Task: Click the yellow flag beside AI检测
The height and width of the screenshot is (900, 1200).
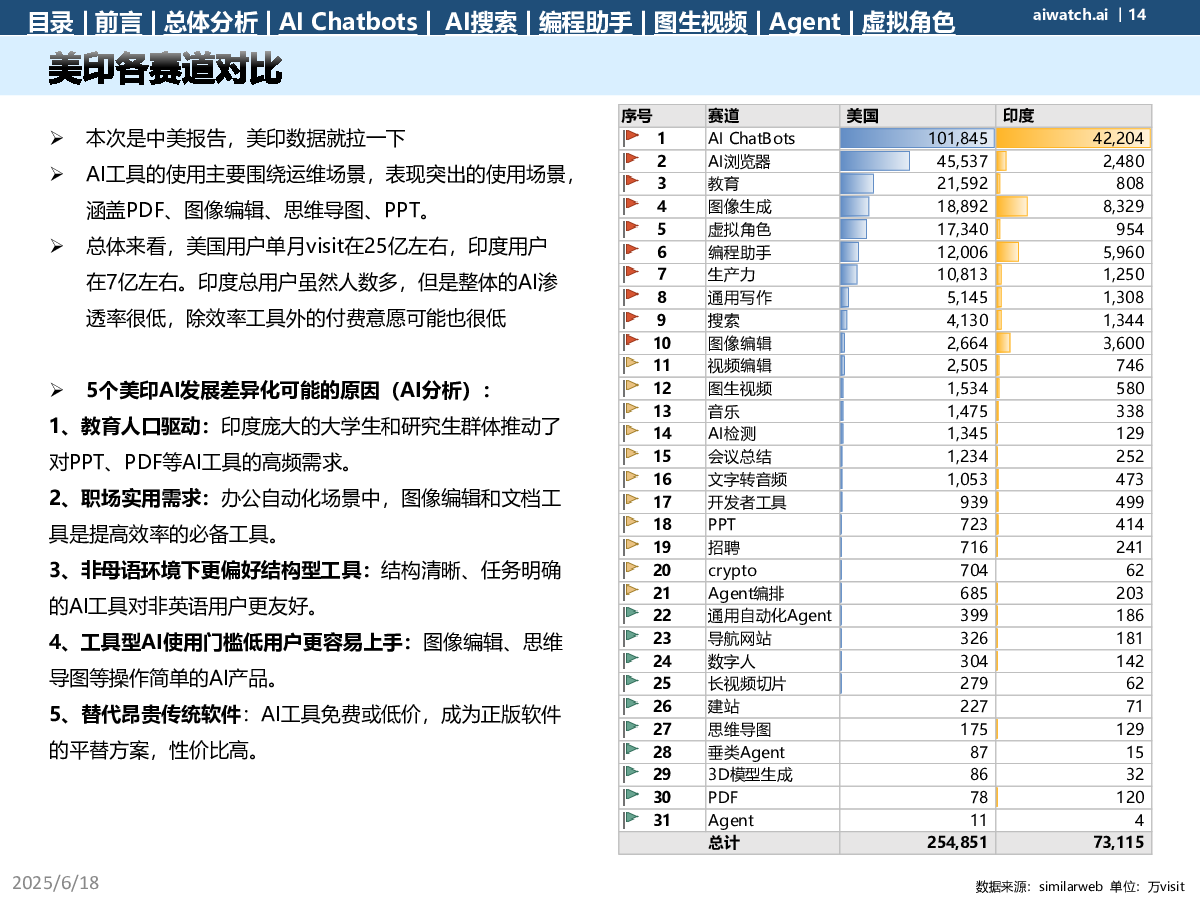Action: (631, 433)
